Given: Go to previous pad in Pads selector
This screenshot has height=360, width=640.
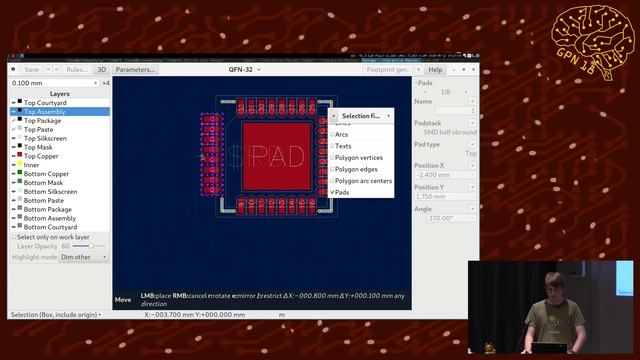Looking at the screenshot, I should click(x=425, y=92).
